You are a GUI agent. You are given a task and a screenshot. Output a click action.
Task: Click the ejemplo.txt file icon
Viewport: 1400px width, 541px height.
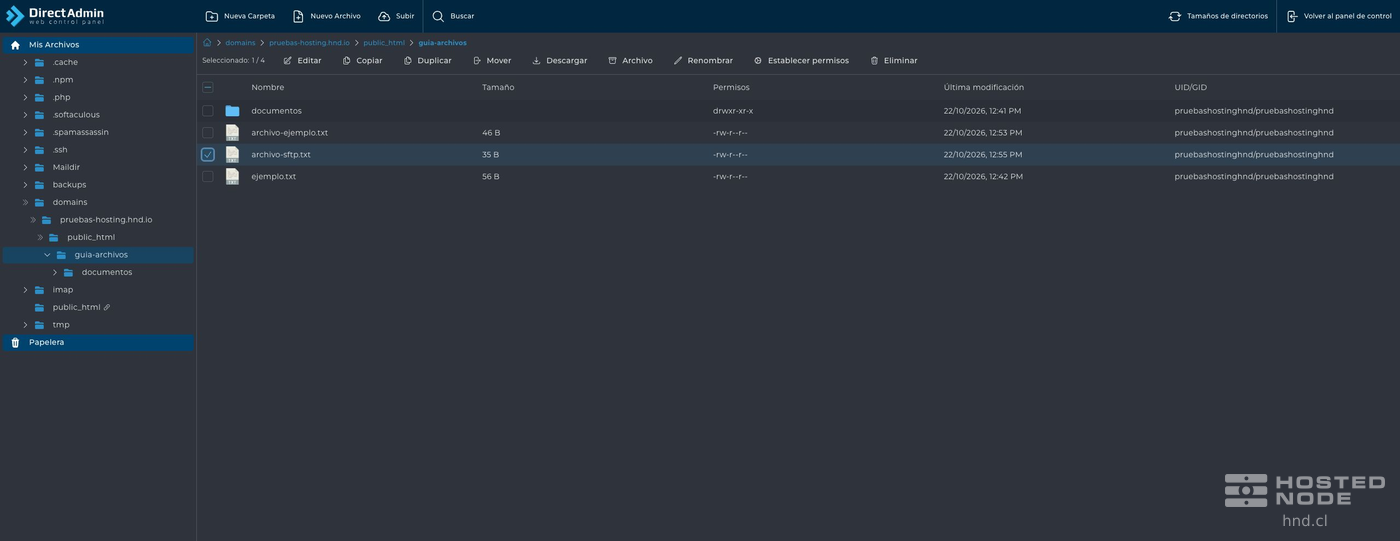point(232,177)
